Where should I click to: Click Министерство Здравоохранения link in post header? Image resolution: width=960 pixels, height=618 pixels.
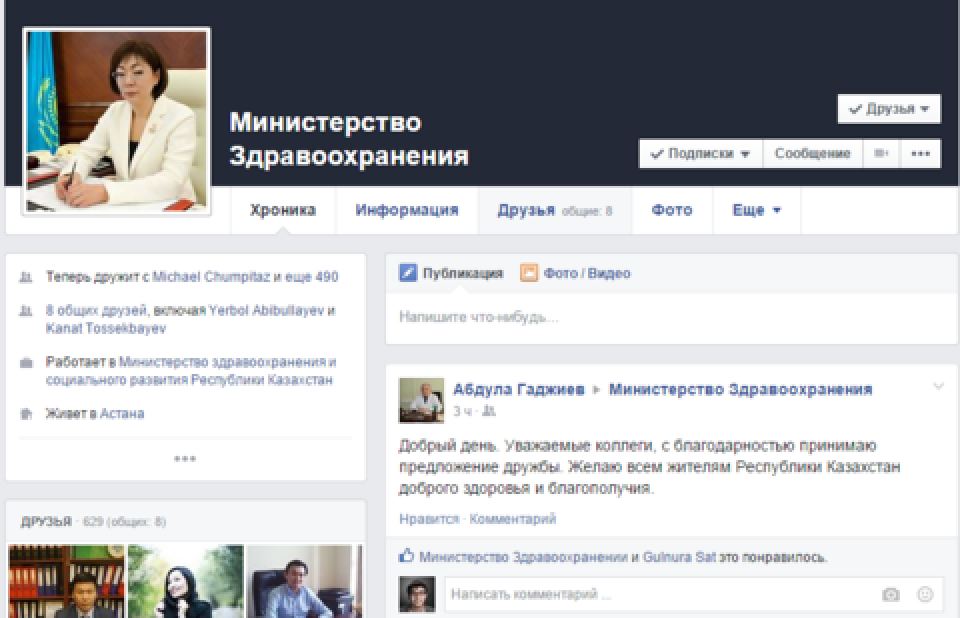[740, 389]
